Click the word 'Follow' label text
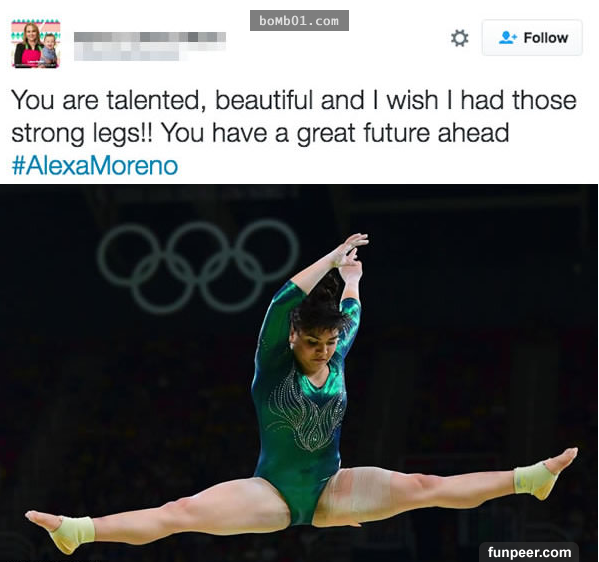The width and height of the screenshot is (599, 562). click(x=546, y=38)
